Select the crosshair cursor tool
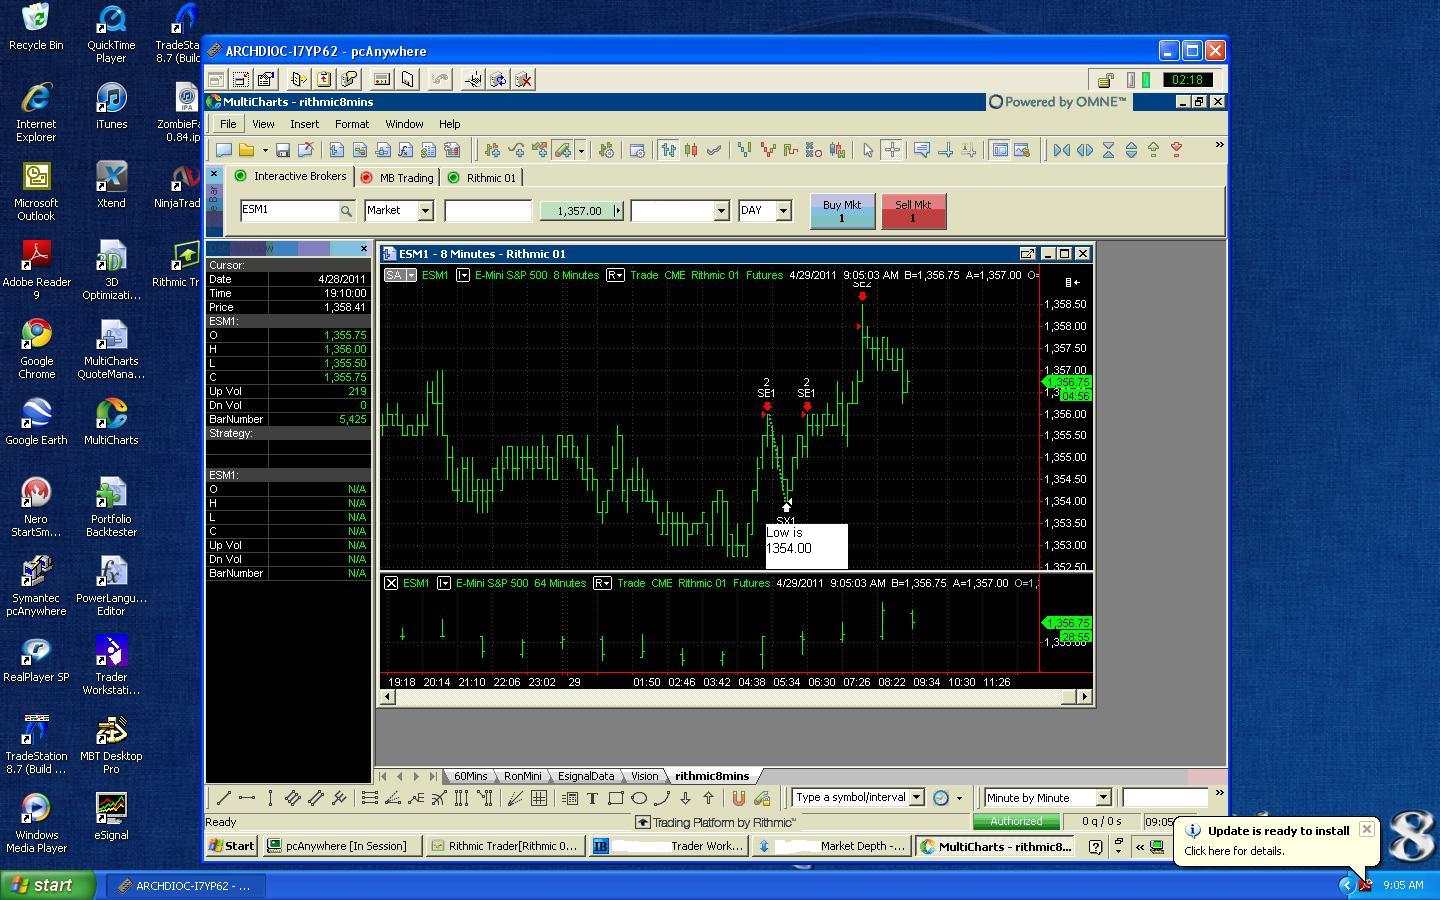1440x900 pixels. (x=891, y=150)
